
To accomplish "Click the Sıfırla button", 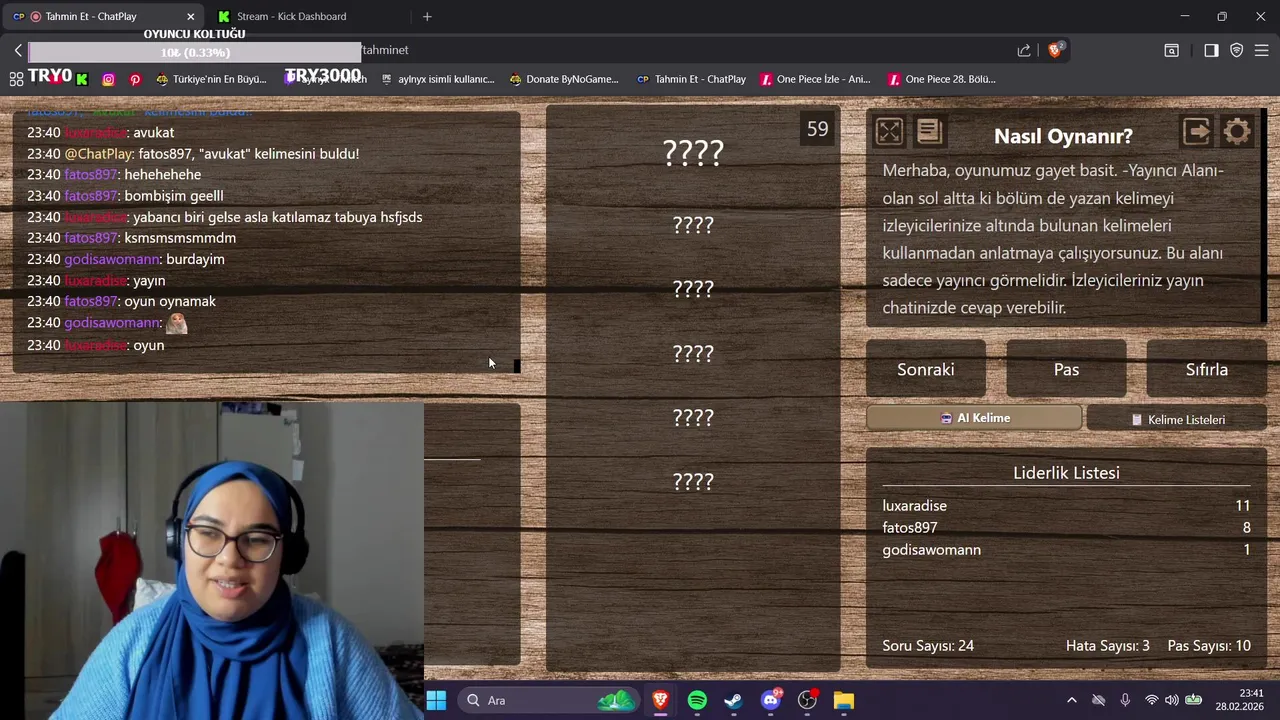I will [1206, 370].
